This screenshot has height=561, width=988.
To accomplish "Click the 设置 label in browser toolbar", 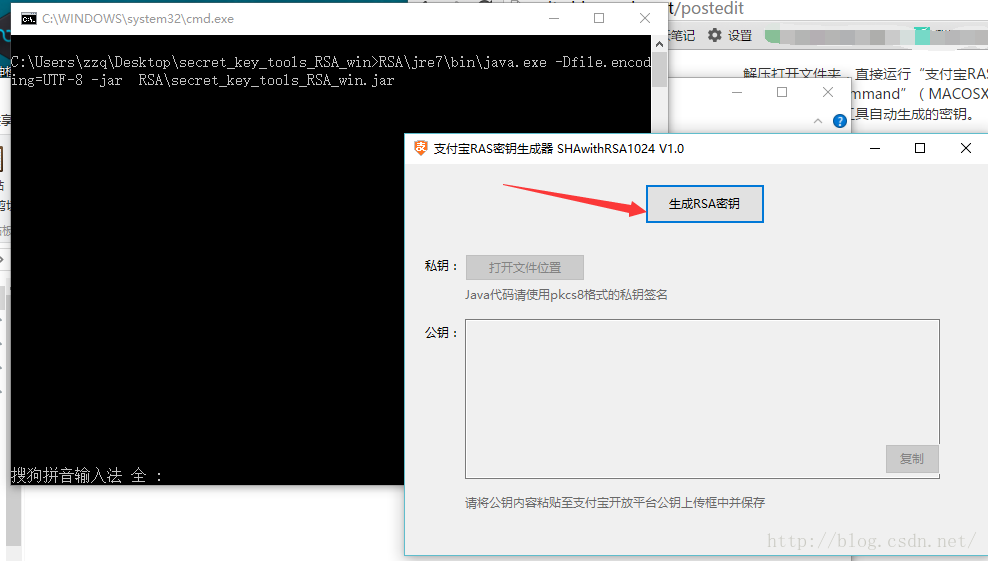I will (x=740, y=35).
